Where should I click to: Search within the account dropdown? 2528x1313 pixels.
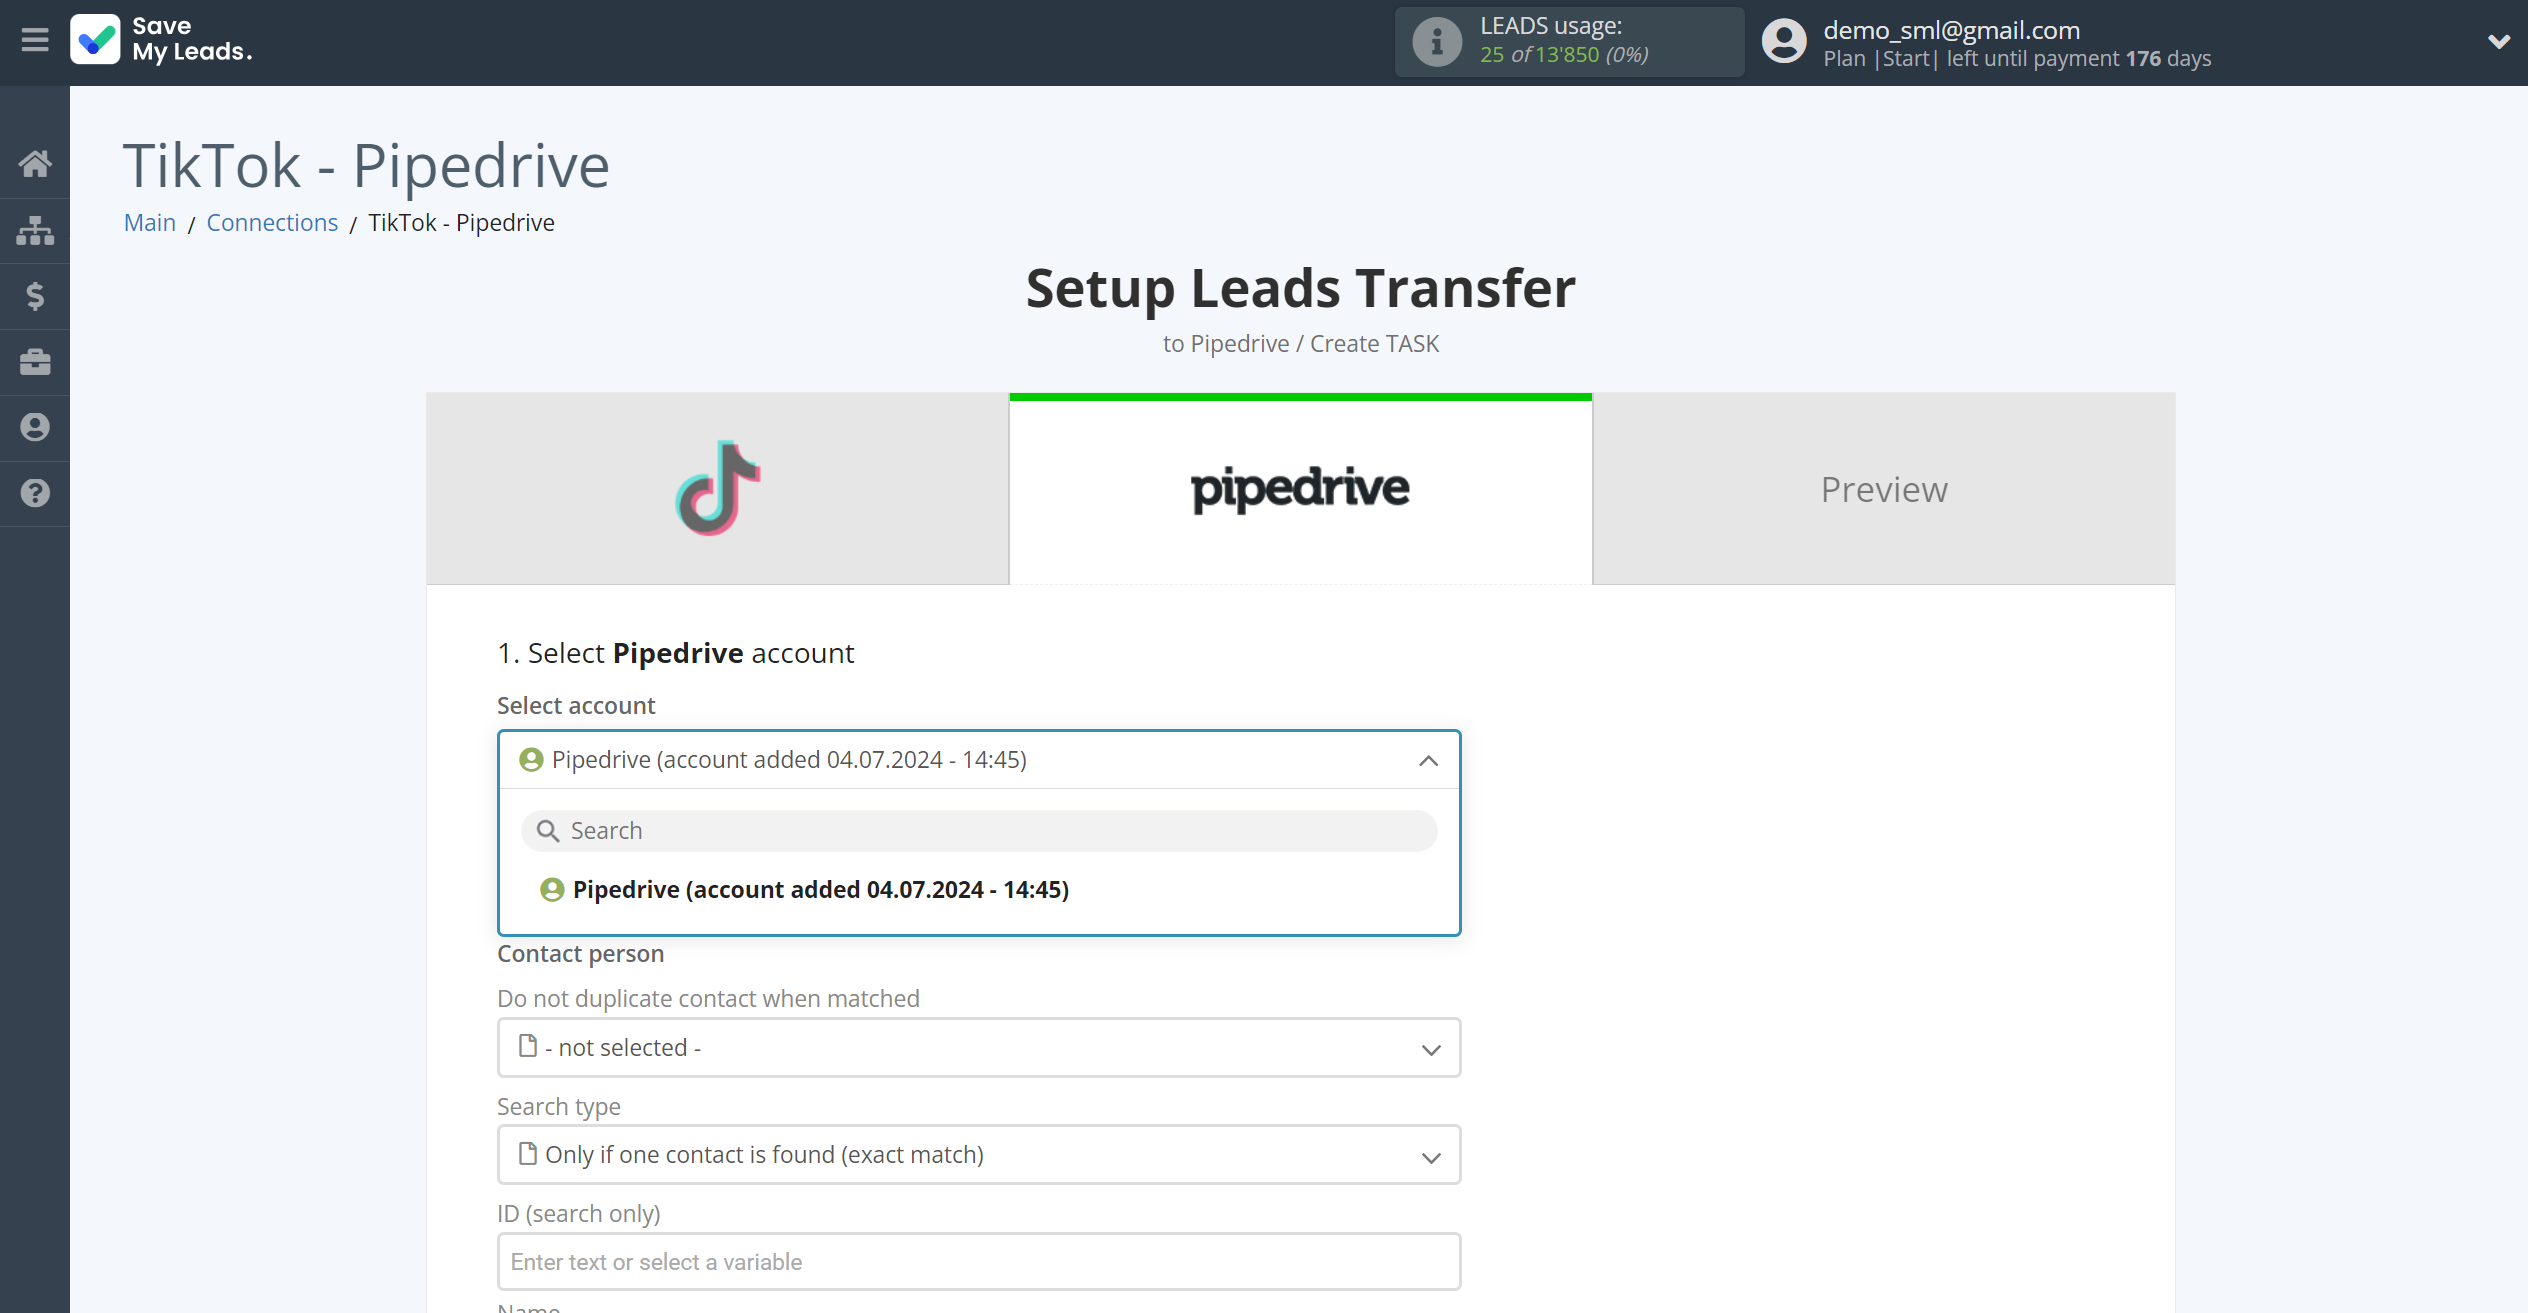pos(978,830)
